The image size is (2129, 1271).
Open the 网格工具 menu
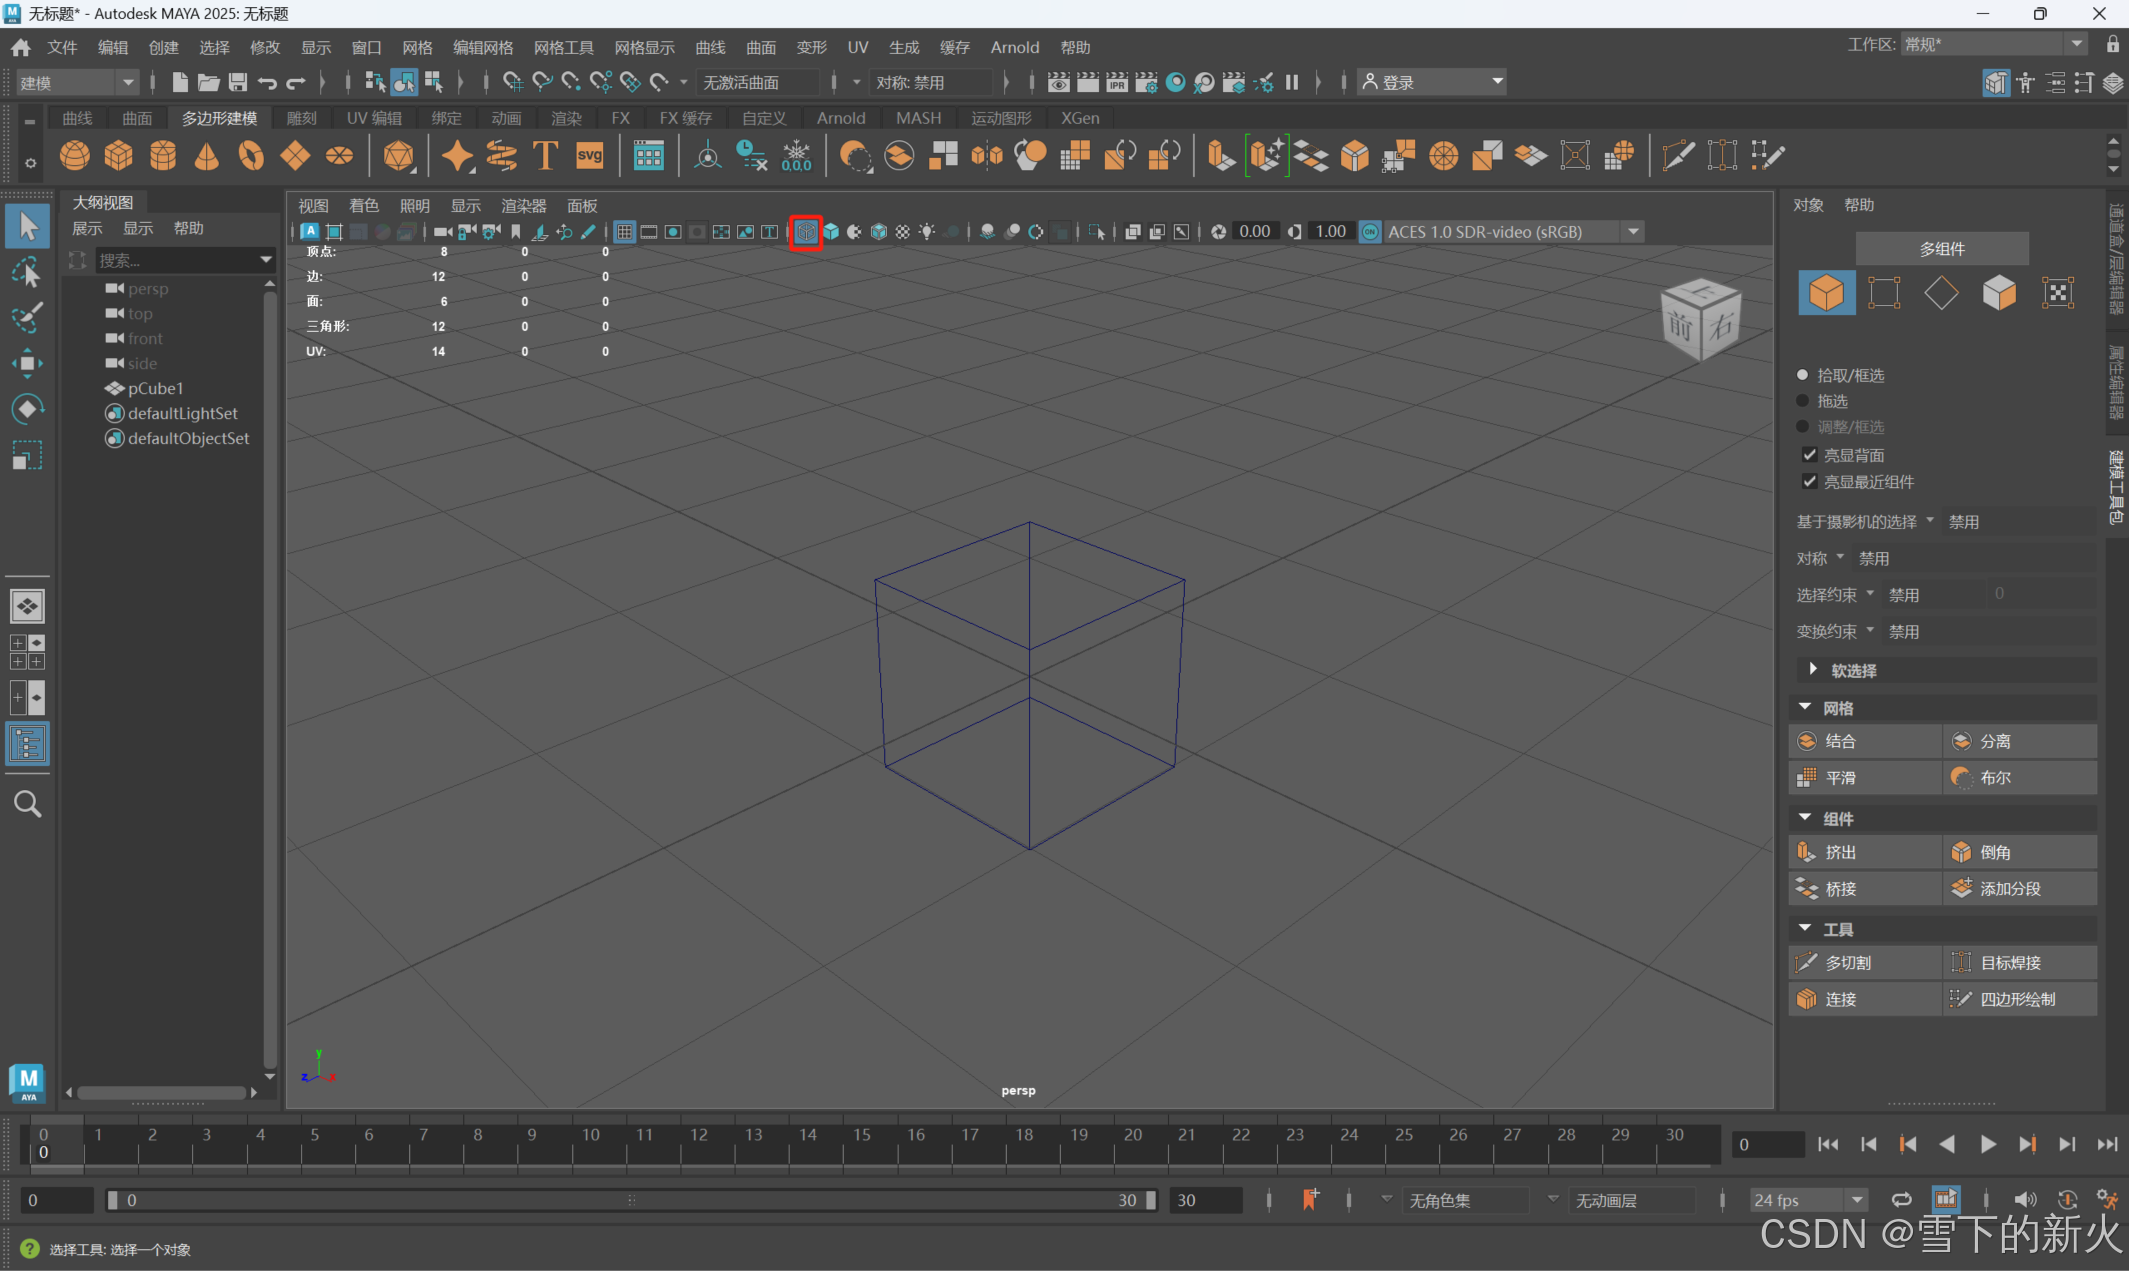[x=563, y=47]
